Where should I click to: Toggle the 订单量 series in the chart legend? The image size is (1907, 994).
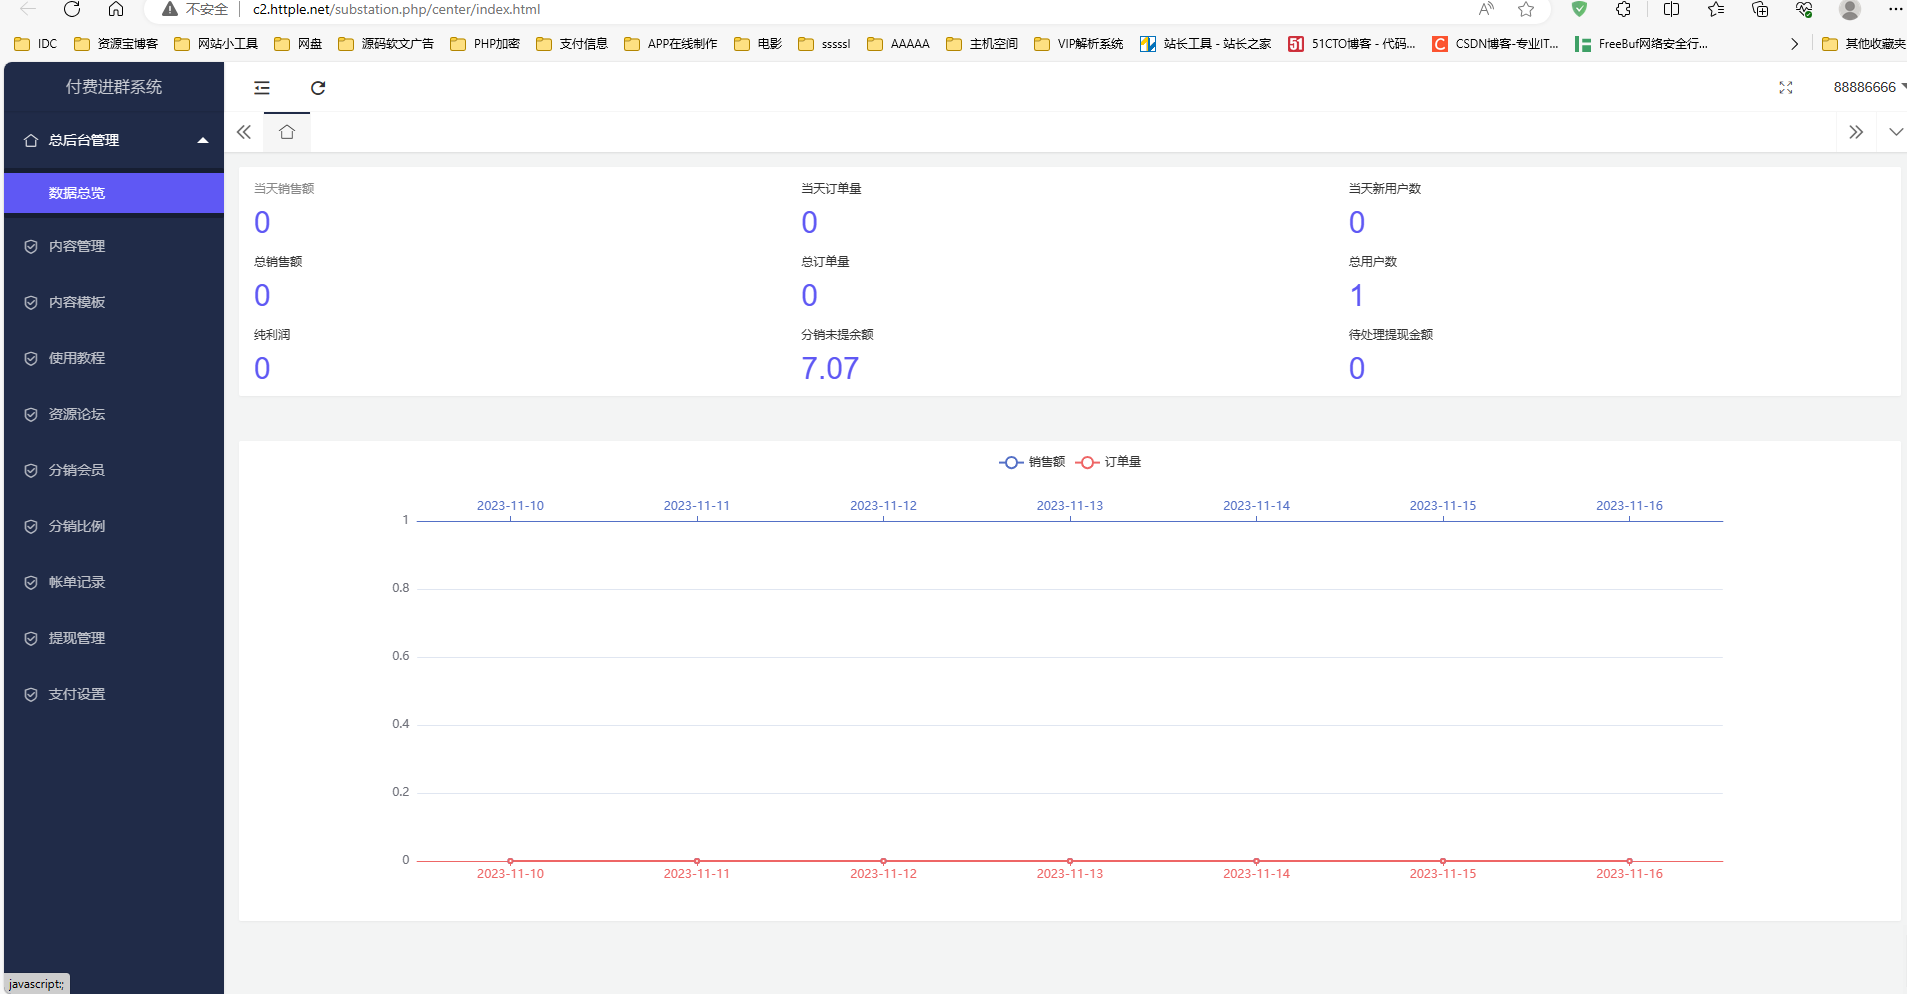tap(1108, 462)
